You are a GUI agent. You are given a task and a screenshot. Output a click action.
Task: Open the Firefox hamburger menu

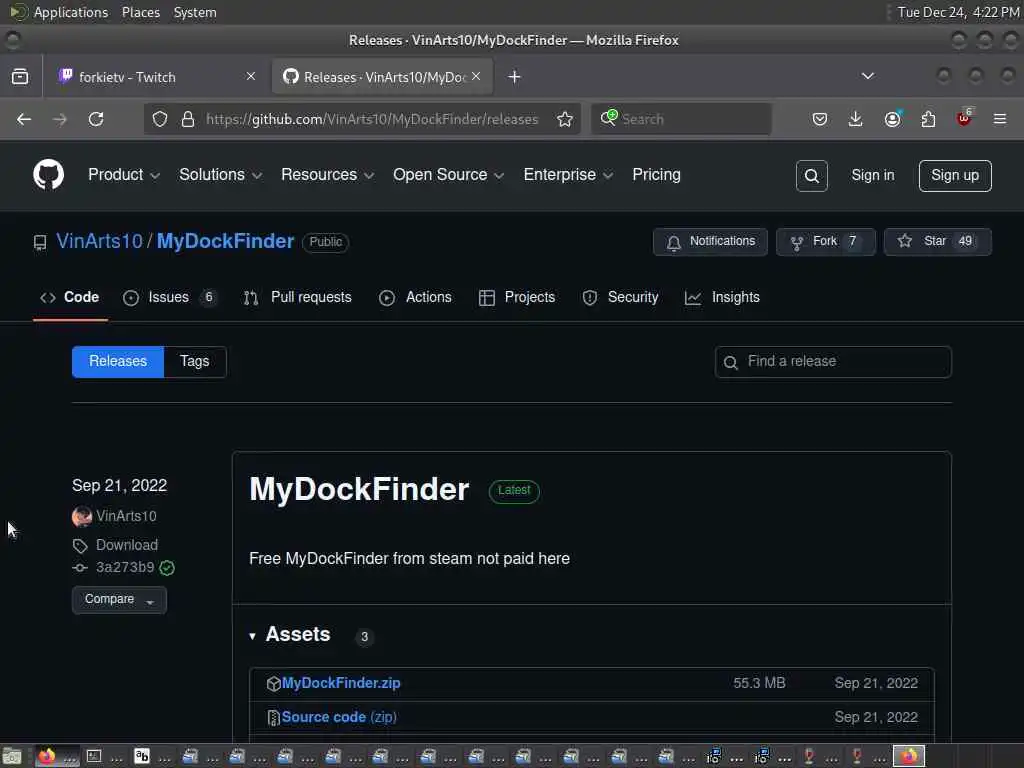(x=1000, y=119)
